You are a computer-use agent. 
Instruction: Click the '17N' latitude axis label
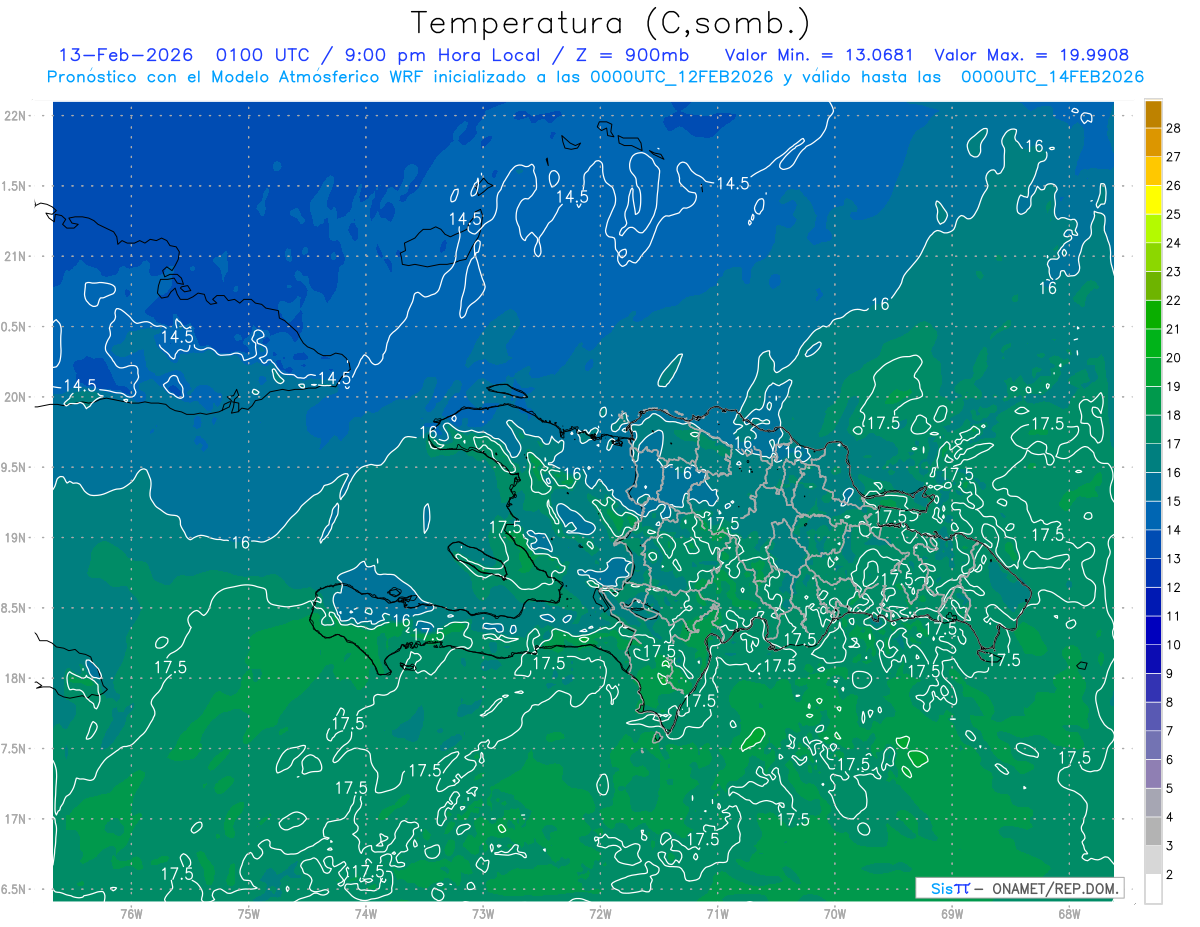15,819
